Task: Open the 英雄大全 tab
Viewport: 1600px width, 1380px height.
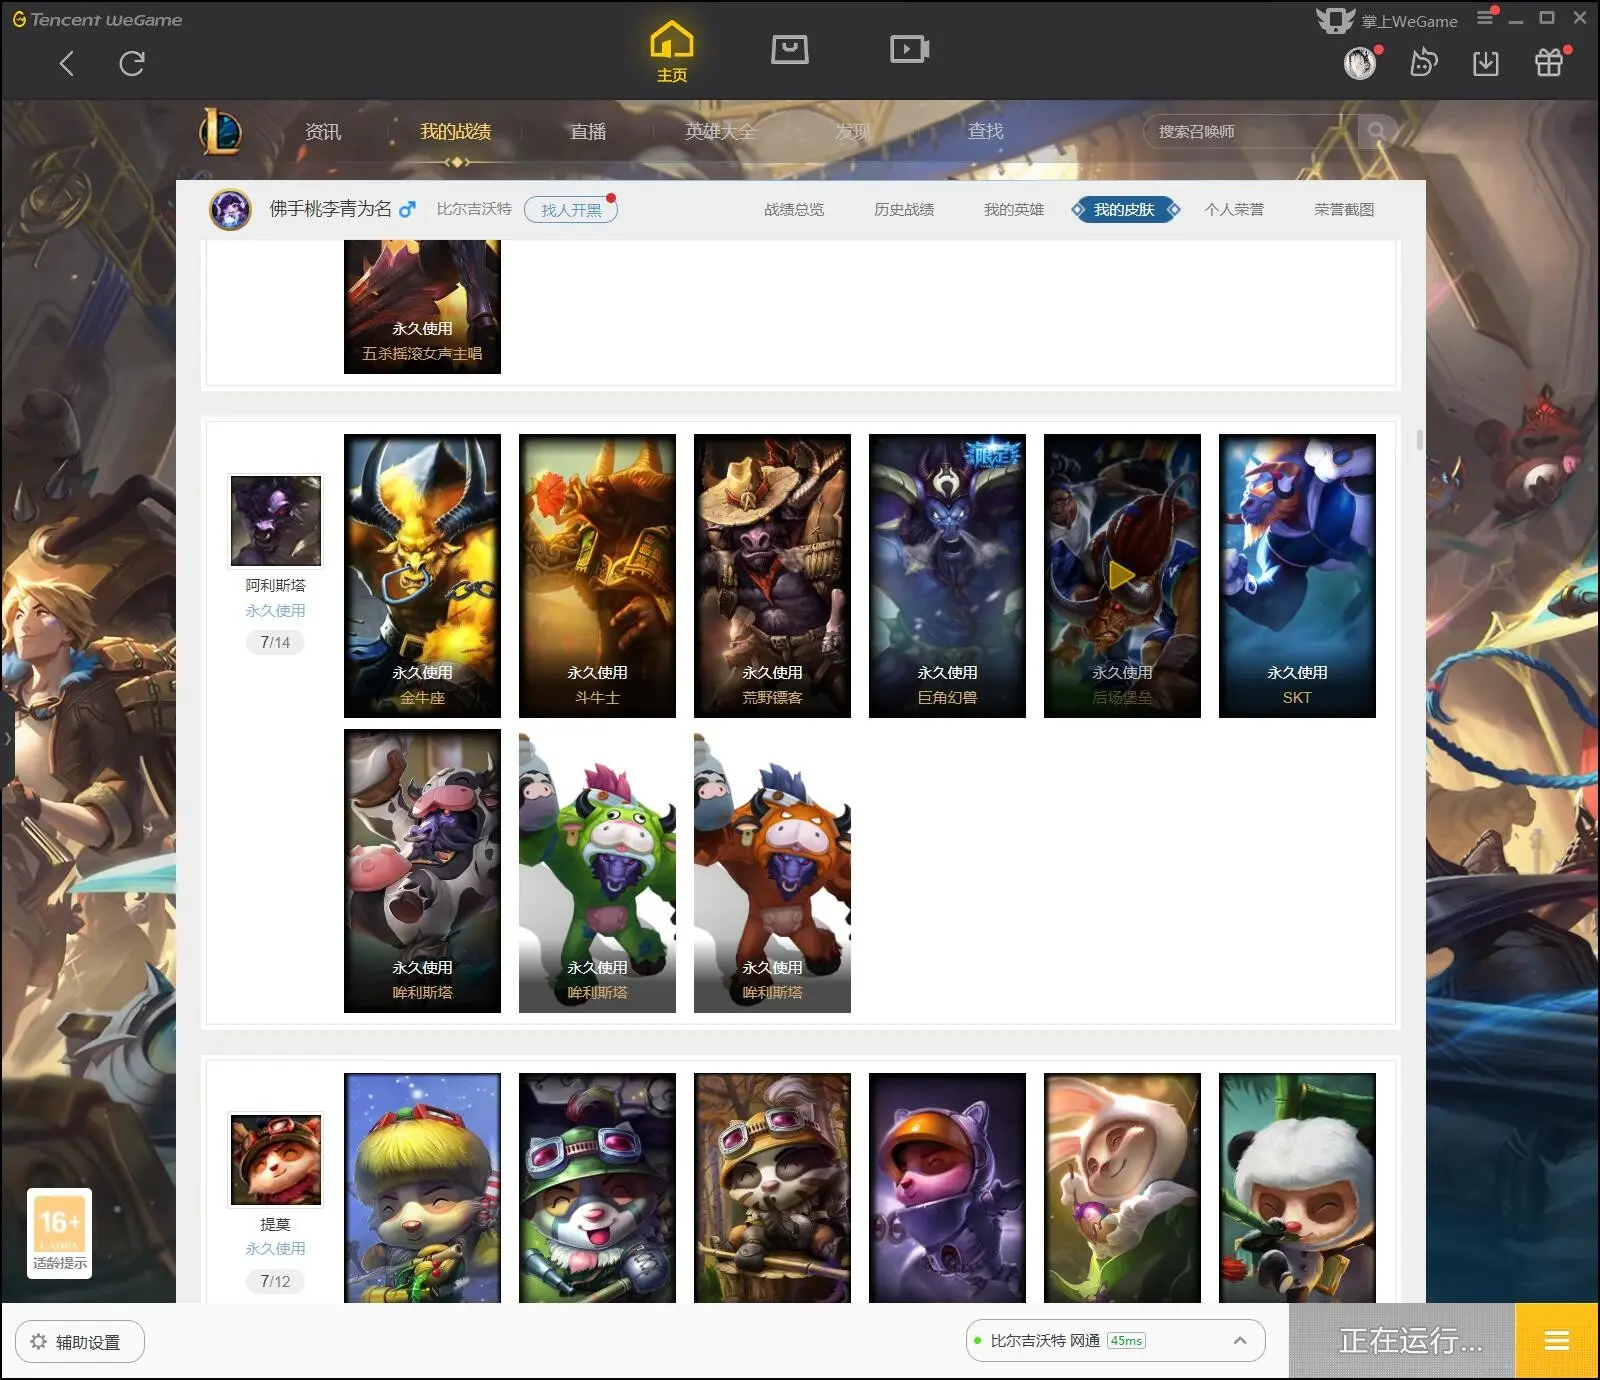Action: 721,131
